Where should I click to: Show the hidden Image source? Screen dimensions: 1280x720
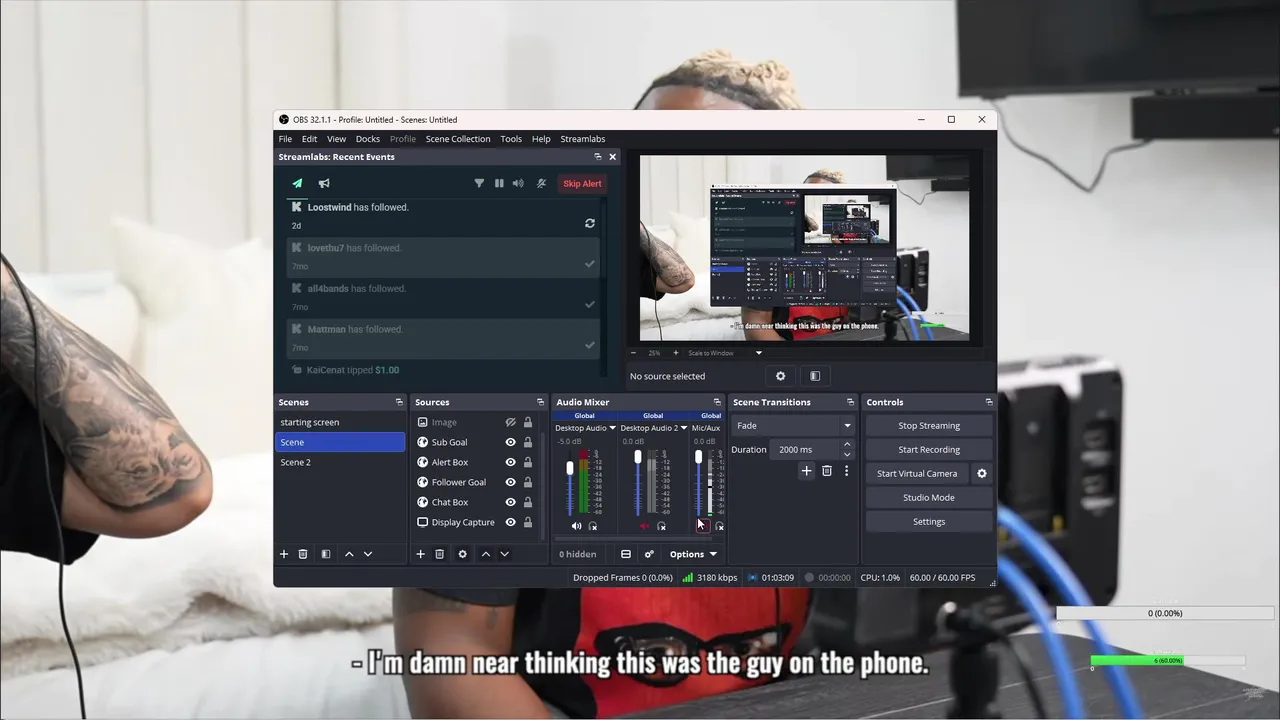point(511,422)
